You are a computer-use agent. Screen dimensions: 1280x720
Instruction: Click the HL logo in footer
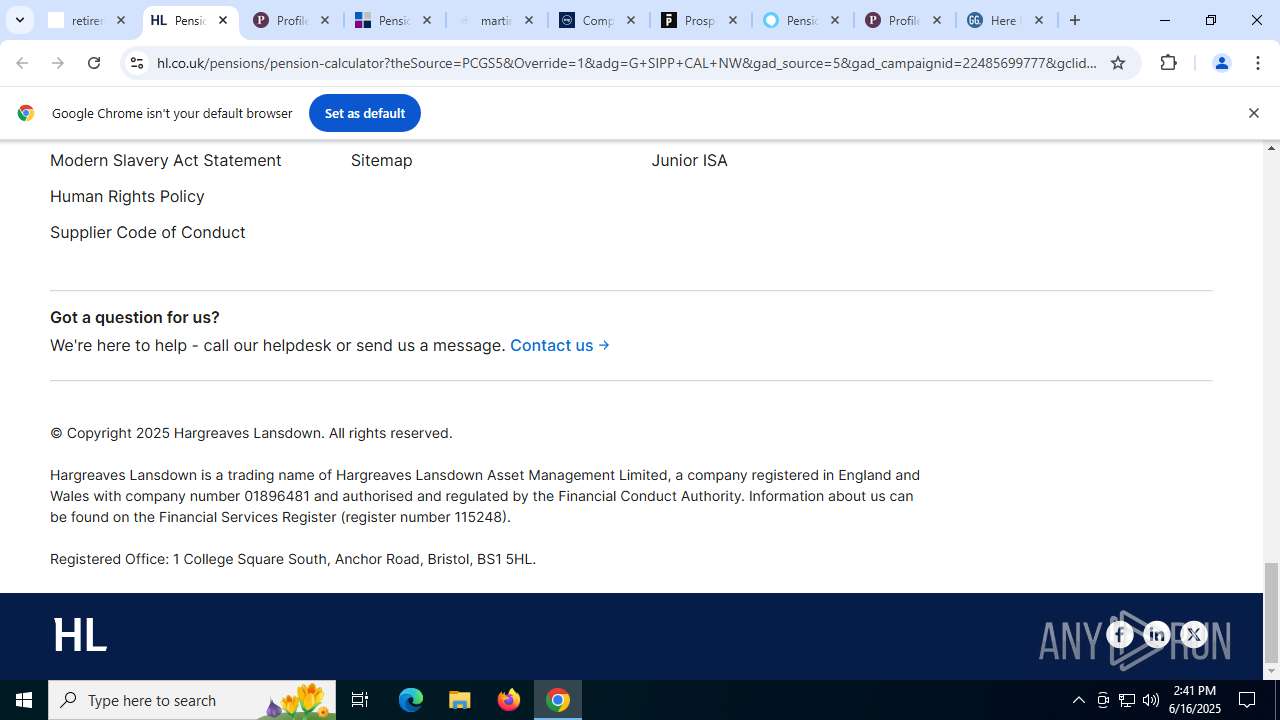(80, 635)
